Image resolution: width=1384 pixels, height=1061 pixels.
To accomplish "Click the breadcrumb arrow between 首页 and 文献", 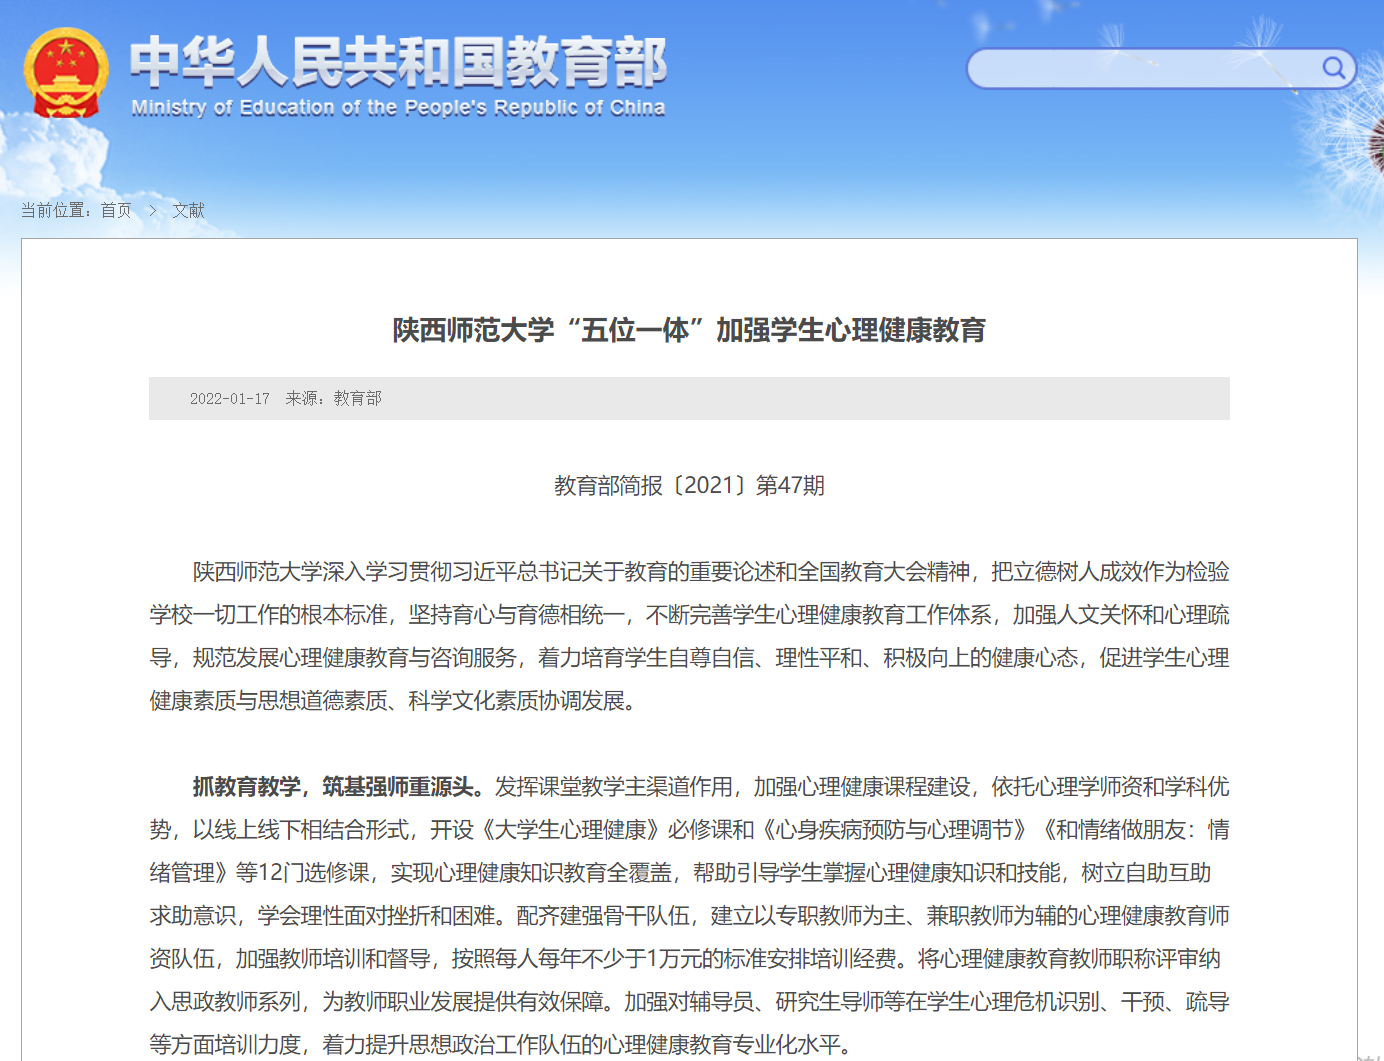I will [152, 210].
